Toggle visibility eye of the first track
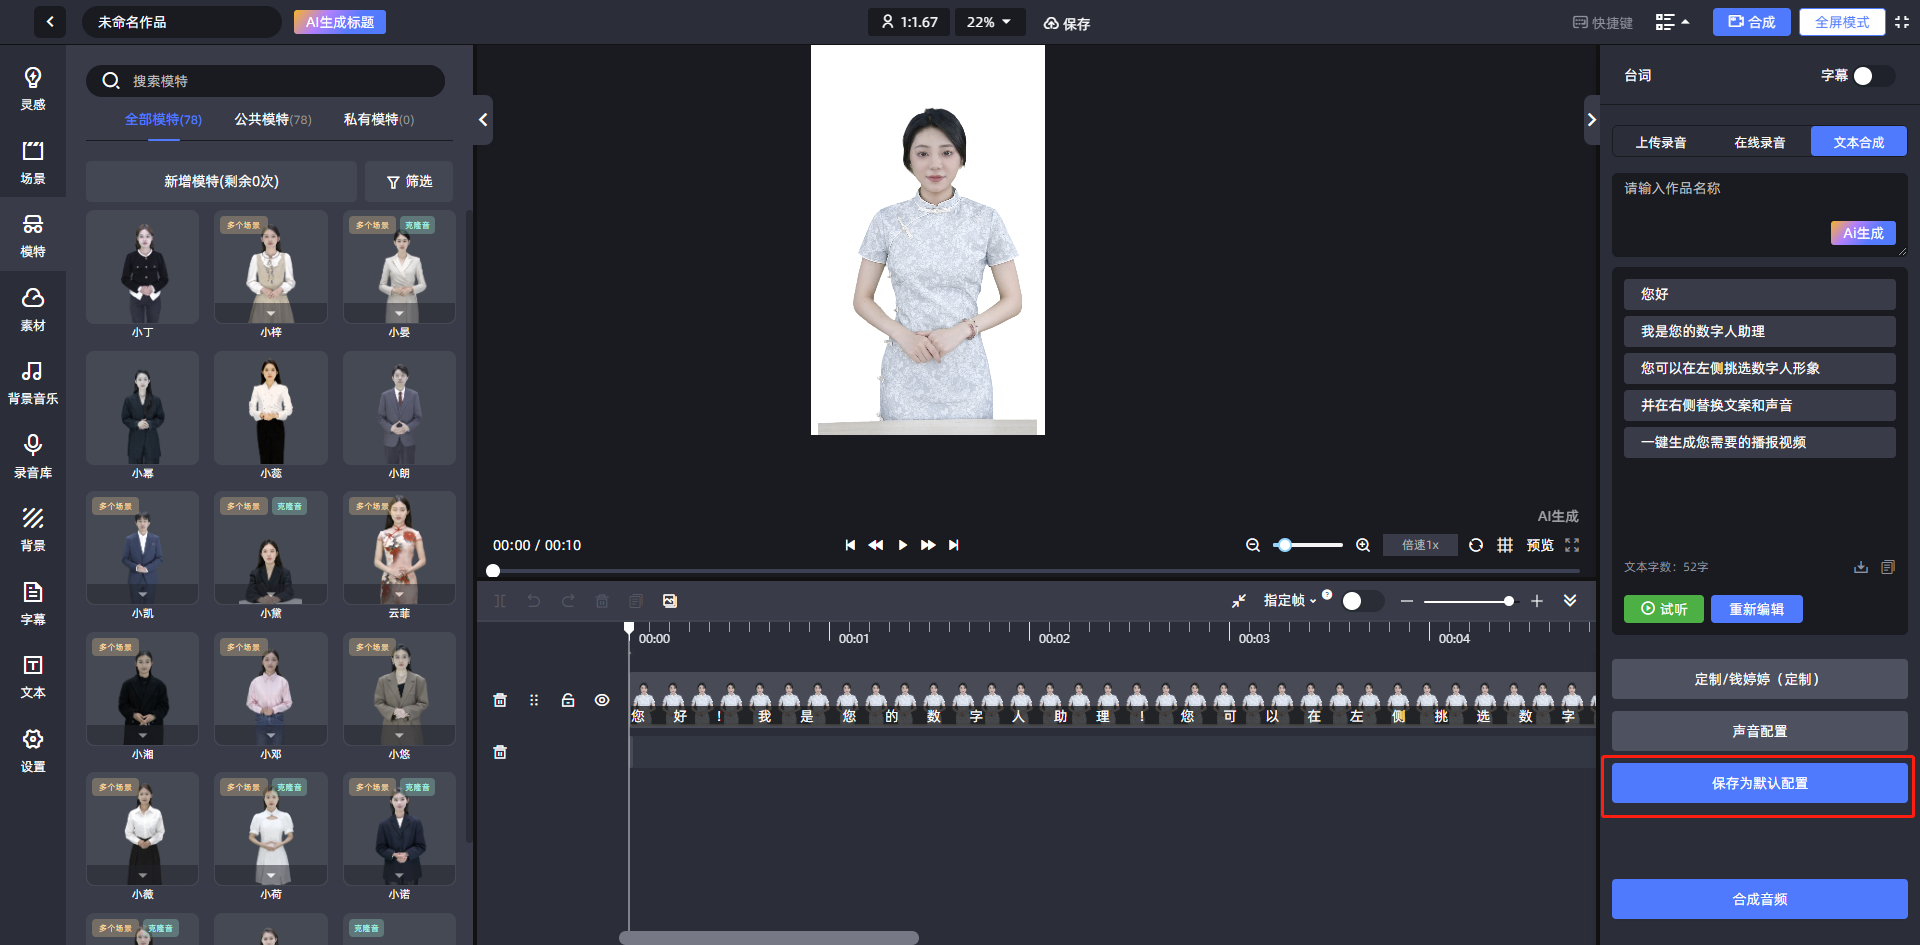Viewport: 1920px width, 945px height. [602, 700]
